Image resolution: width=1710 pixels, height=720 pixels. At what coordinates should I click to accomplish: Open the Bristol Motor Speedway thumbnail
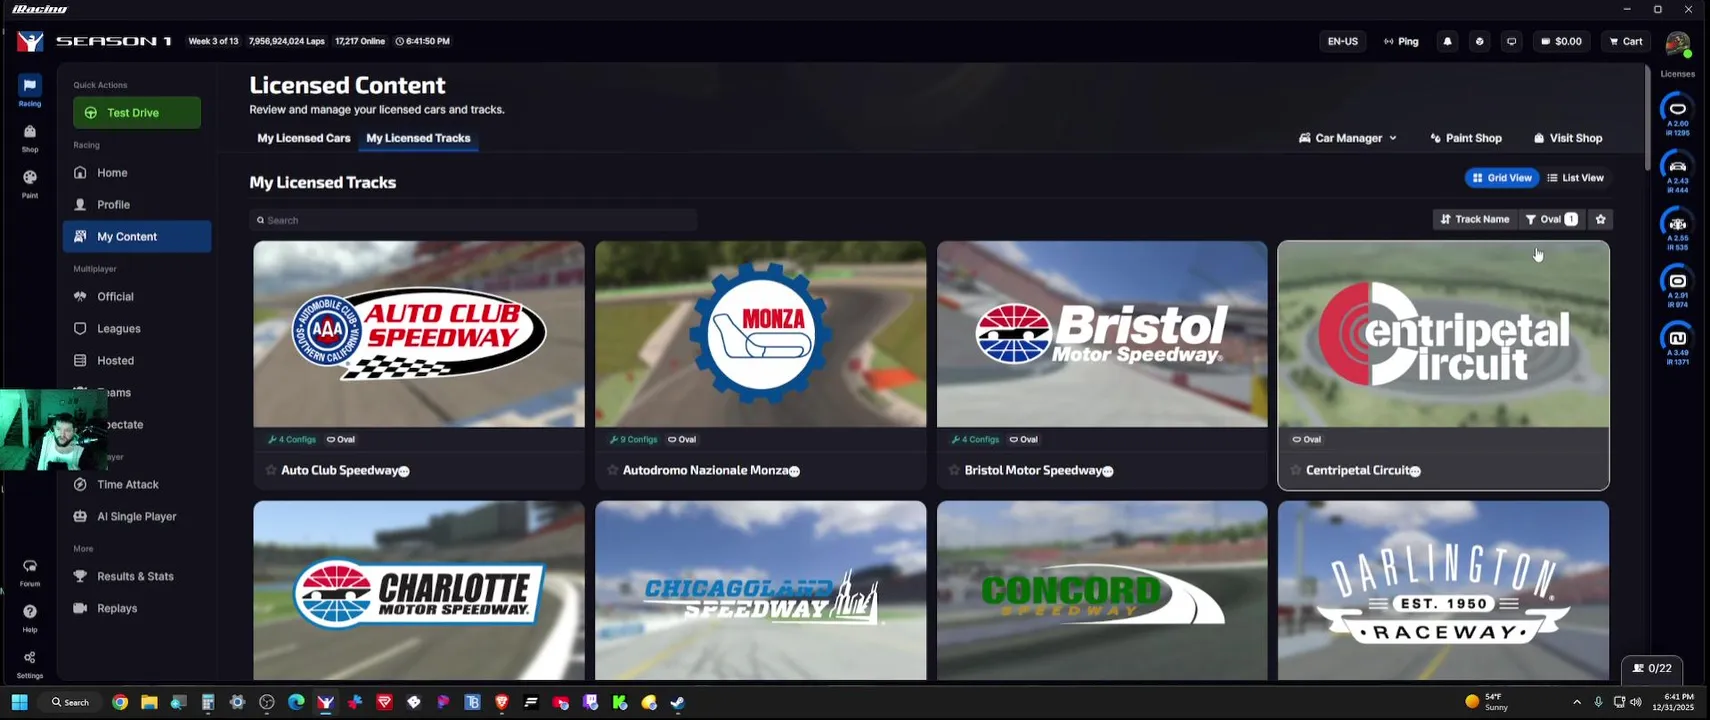click(1102, 334)
